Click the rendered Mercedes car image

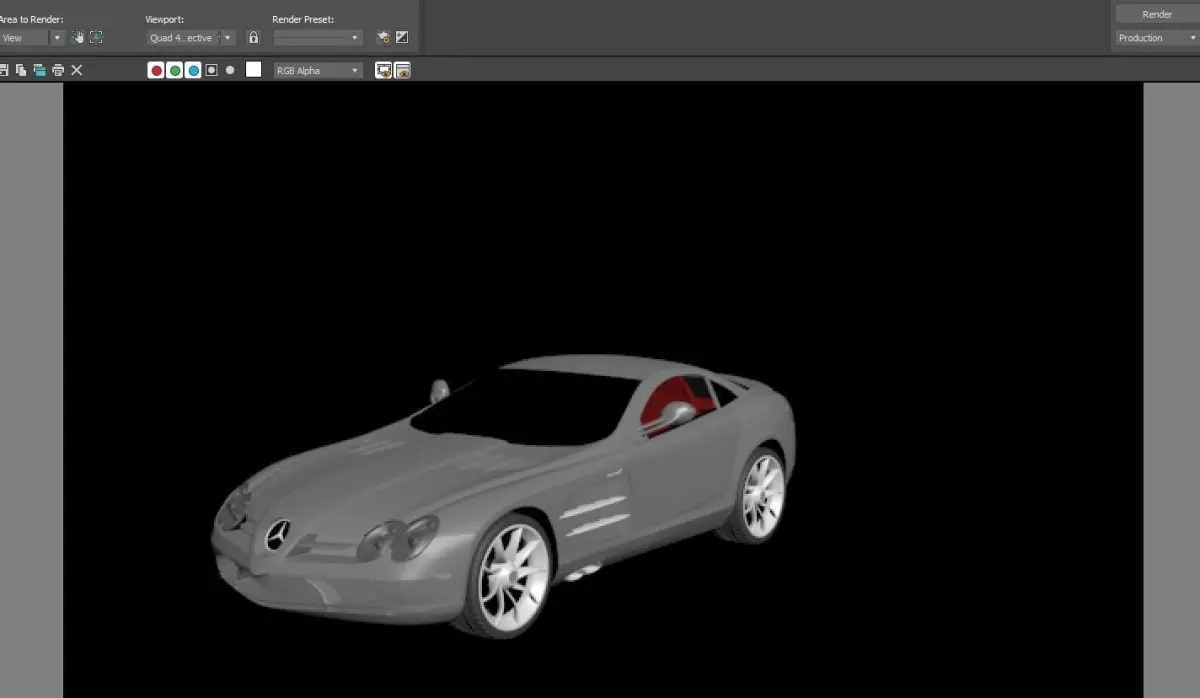point(503,495)
